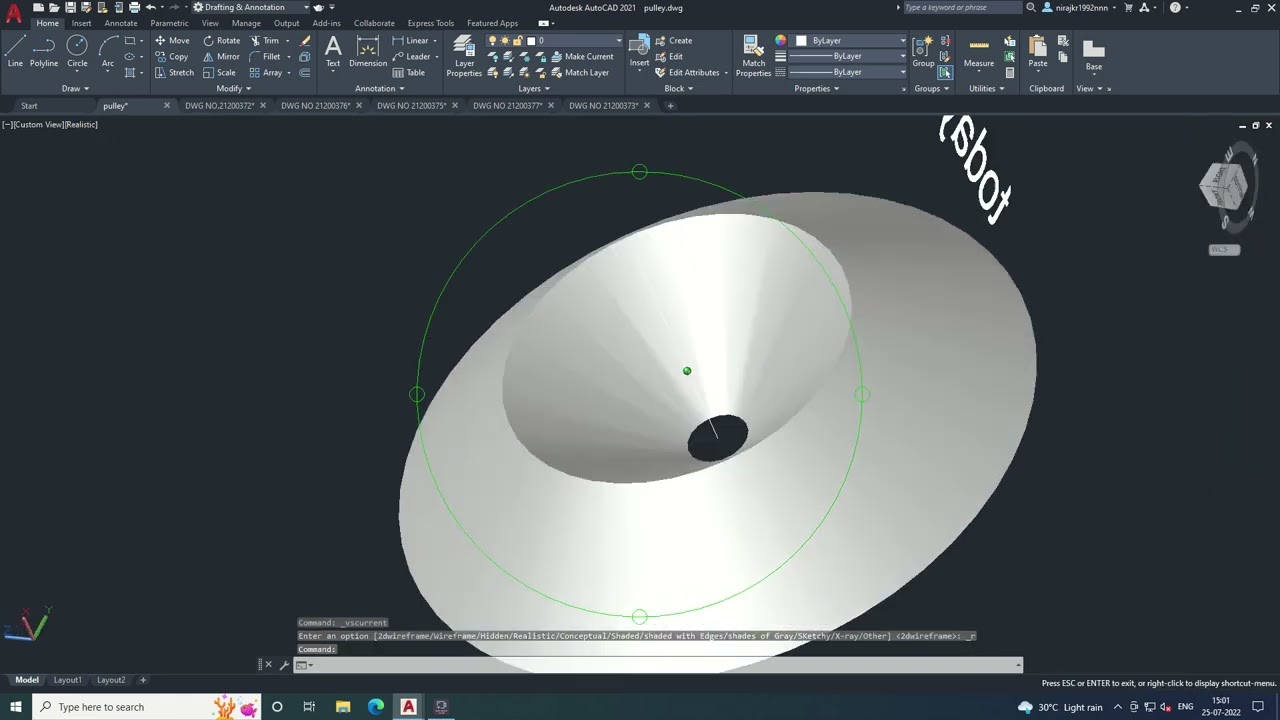This screenshot has width=1280, height=720.
Task: Open the Linear dimension dropdown arrow
Action: pos(437,41)
